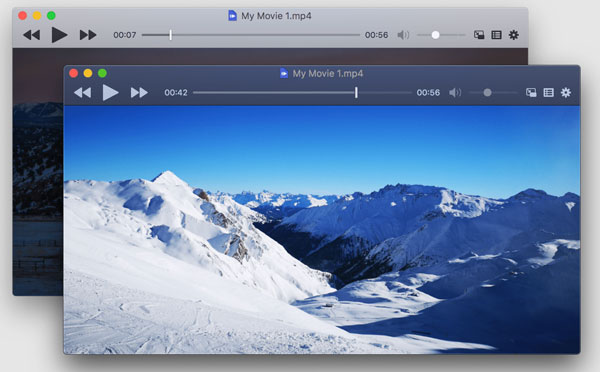Minimize the front player window

(x=88, y=73)
